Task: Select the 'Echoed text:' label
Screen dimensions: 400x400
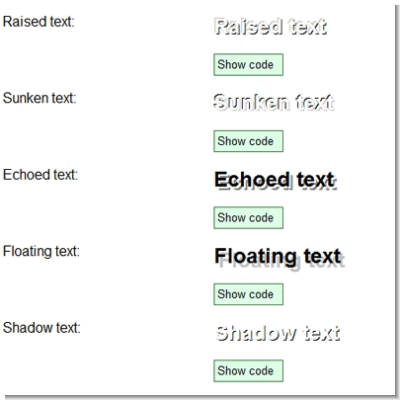Action: point(40,175)
